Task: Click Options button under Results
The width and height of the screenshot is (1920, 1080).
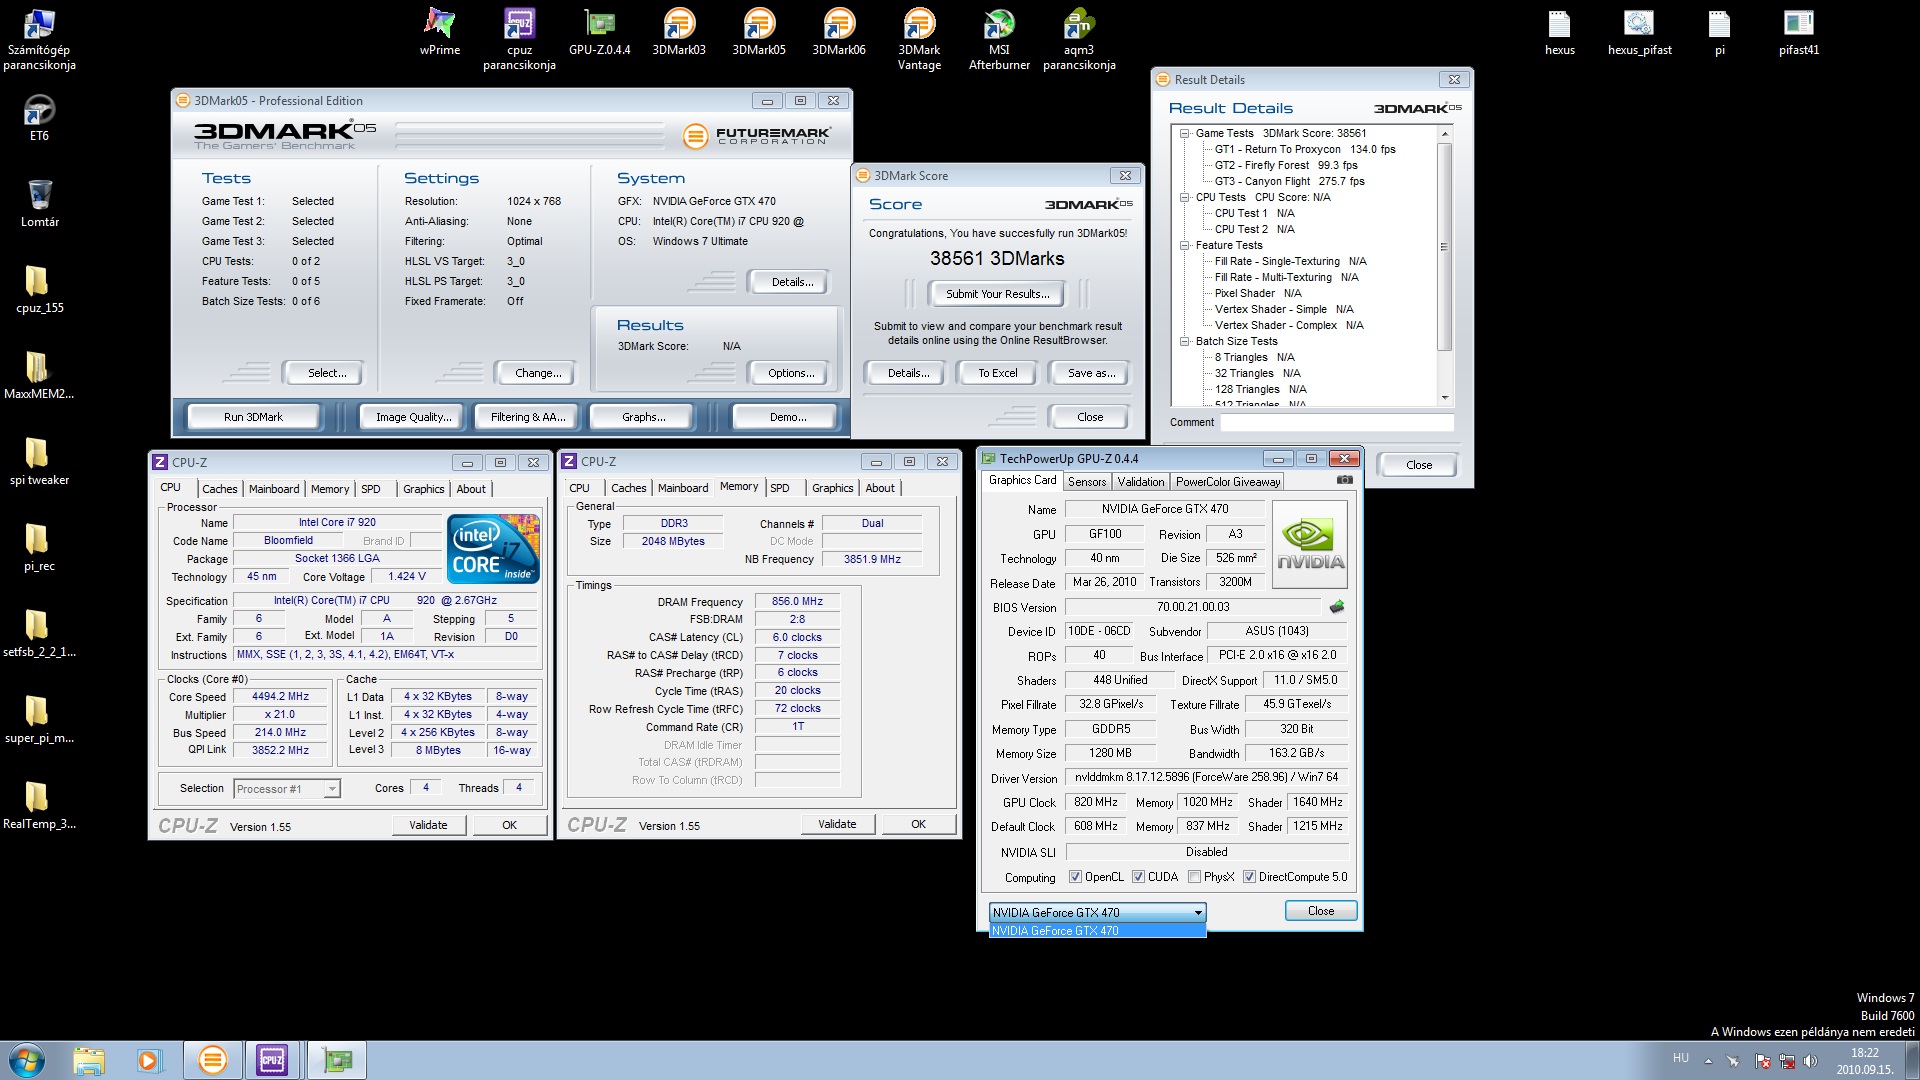Action: (790, 373)
